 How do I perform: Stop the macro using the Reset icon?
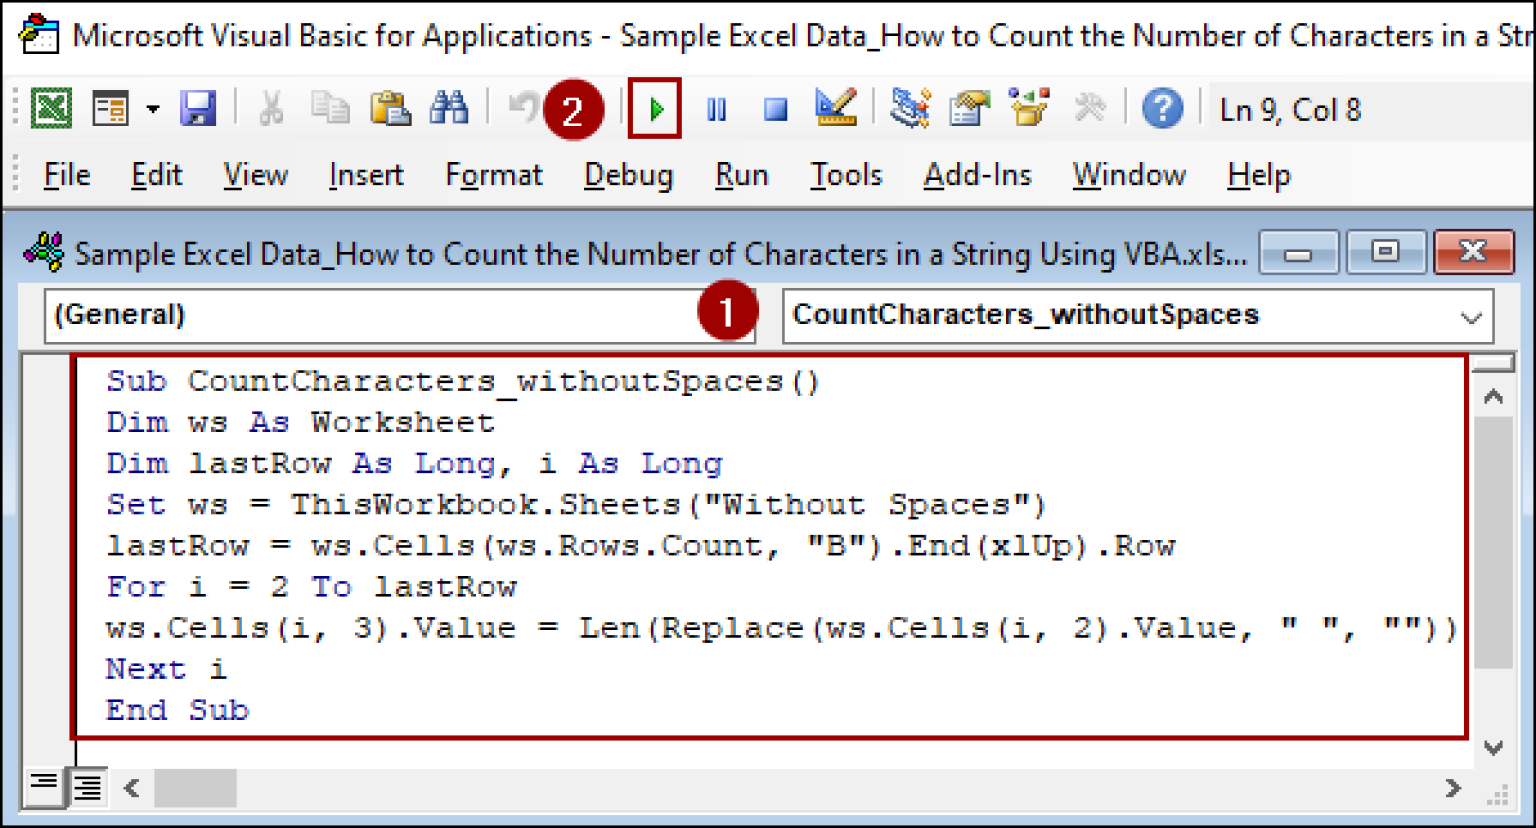pyautogui.click(x=774, y=108)
